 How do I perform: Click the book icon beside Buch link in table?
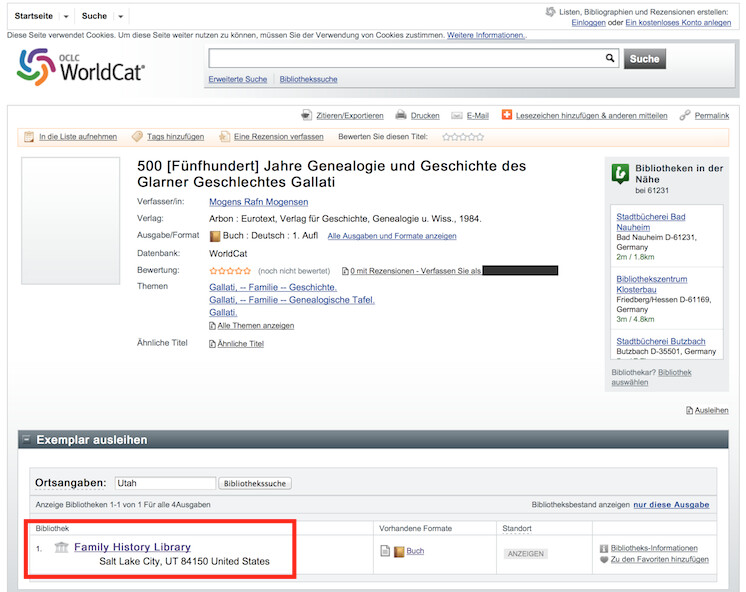click(x=399, y=552)
